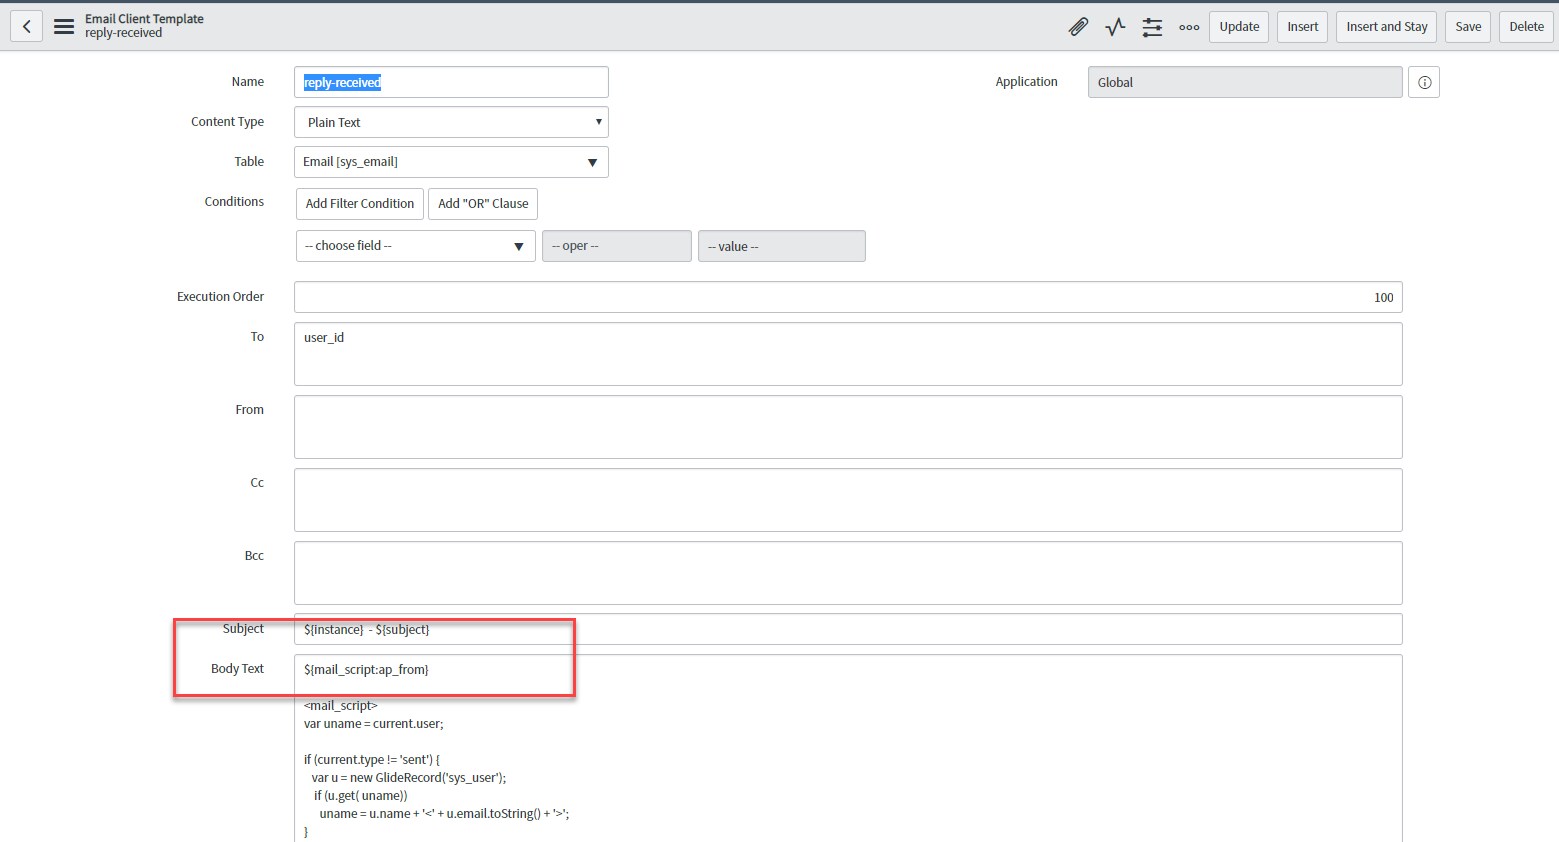
Task: Click the Conditions label
Action: (234, 202)
